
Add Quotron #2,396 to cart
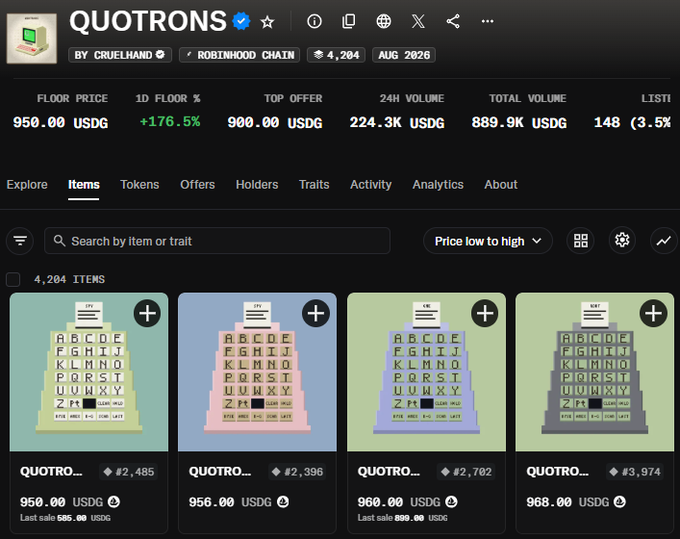(316, 313)
